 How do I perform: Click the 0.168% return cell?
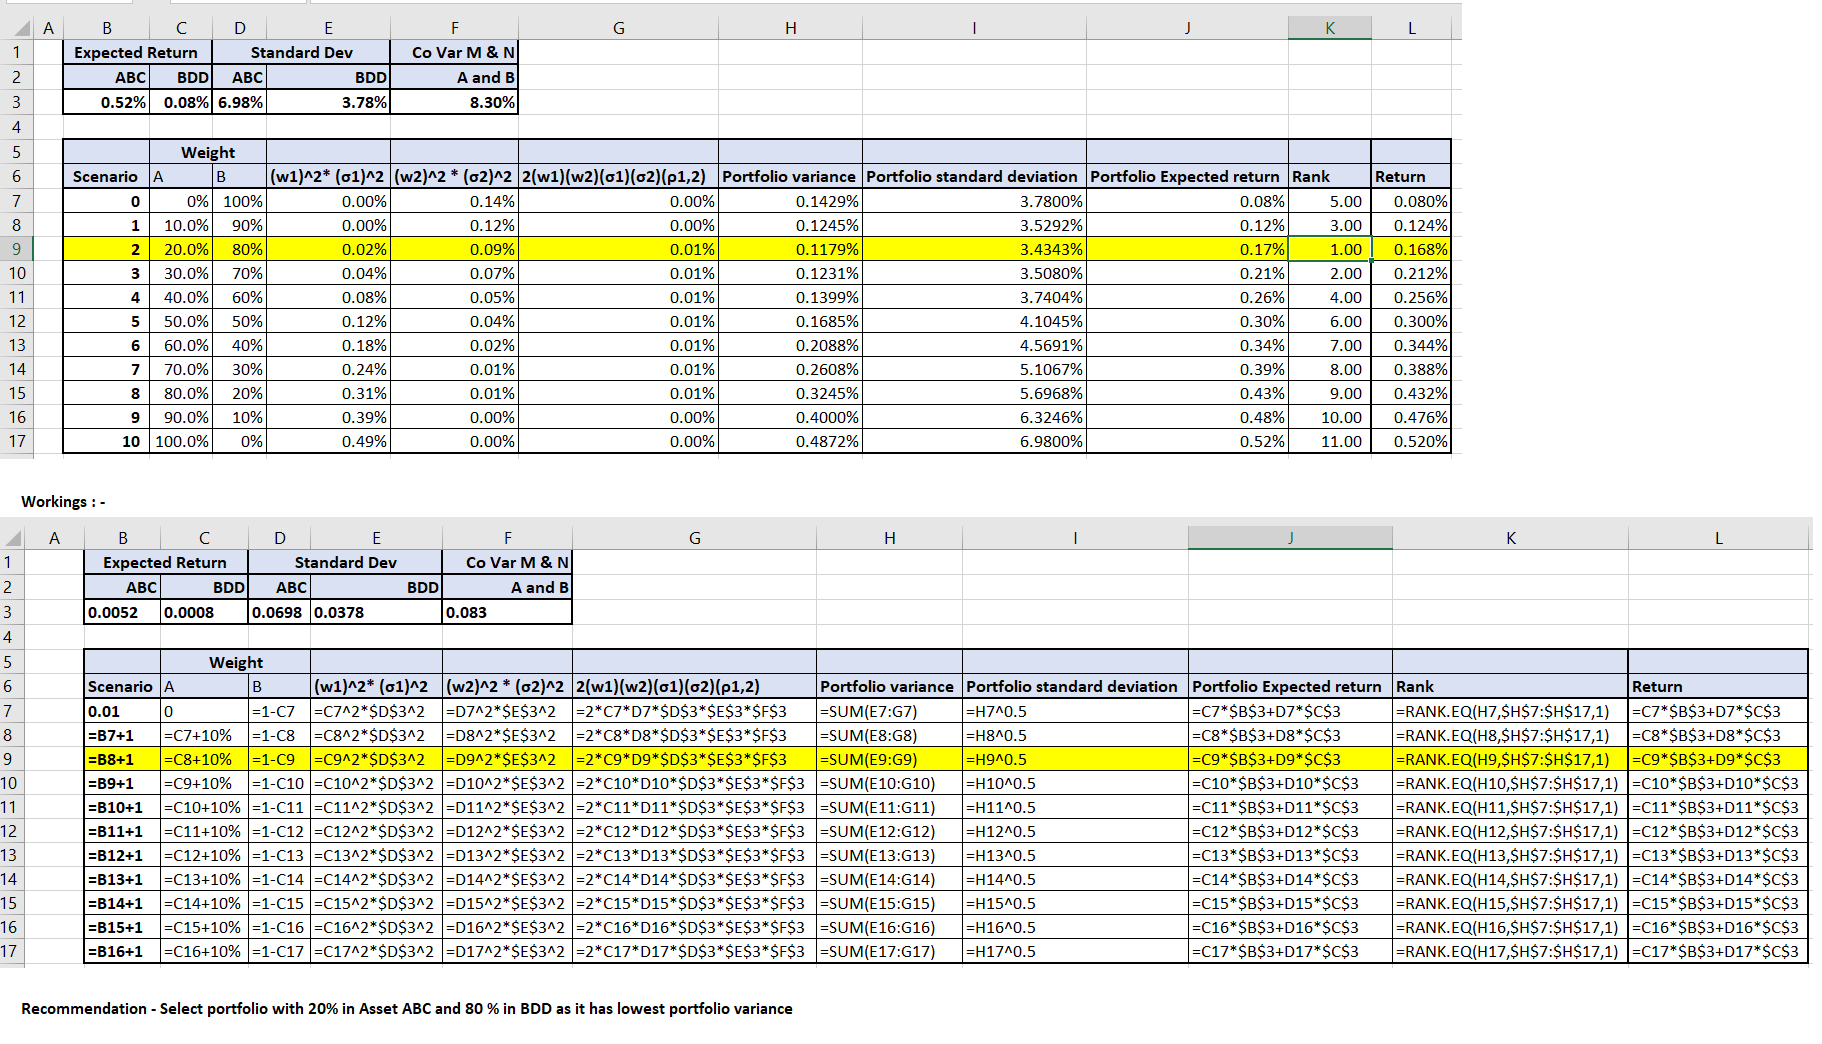tap(1411, 249)
